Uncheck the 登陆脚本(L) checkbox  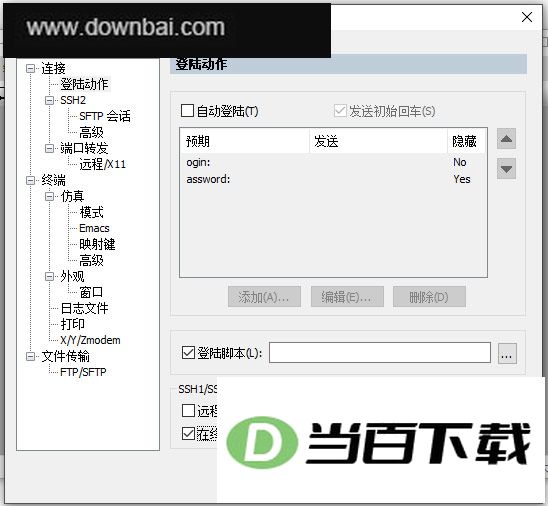(x=188, y=353)
